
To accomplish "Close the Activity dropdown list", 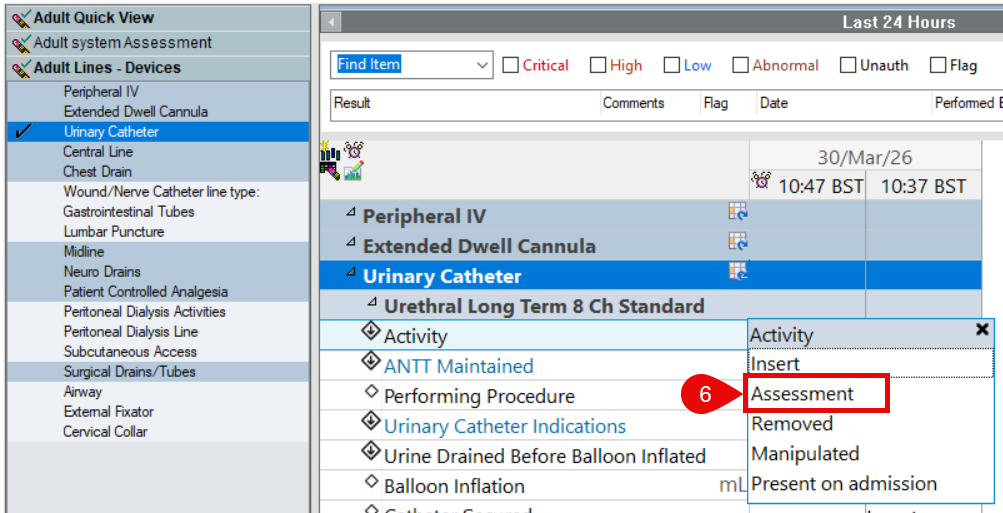I will click(982, 329).
